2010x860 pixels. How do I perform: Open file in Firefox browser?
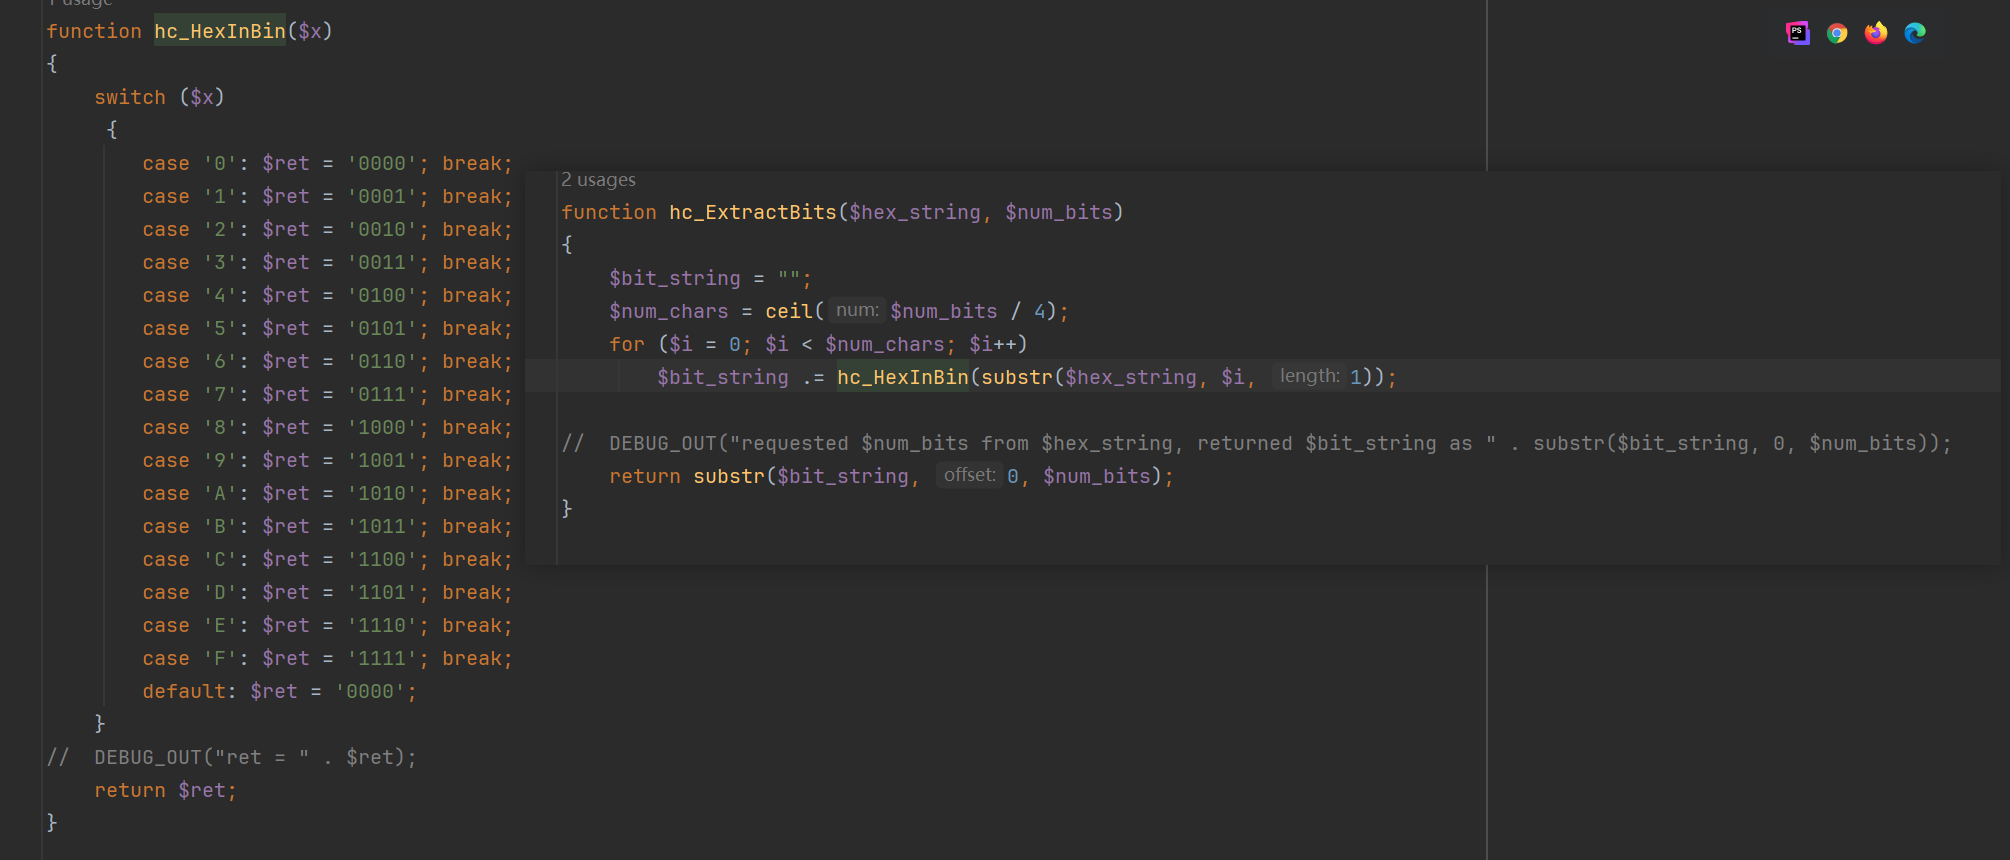(1876, 33)
